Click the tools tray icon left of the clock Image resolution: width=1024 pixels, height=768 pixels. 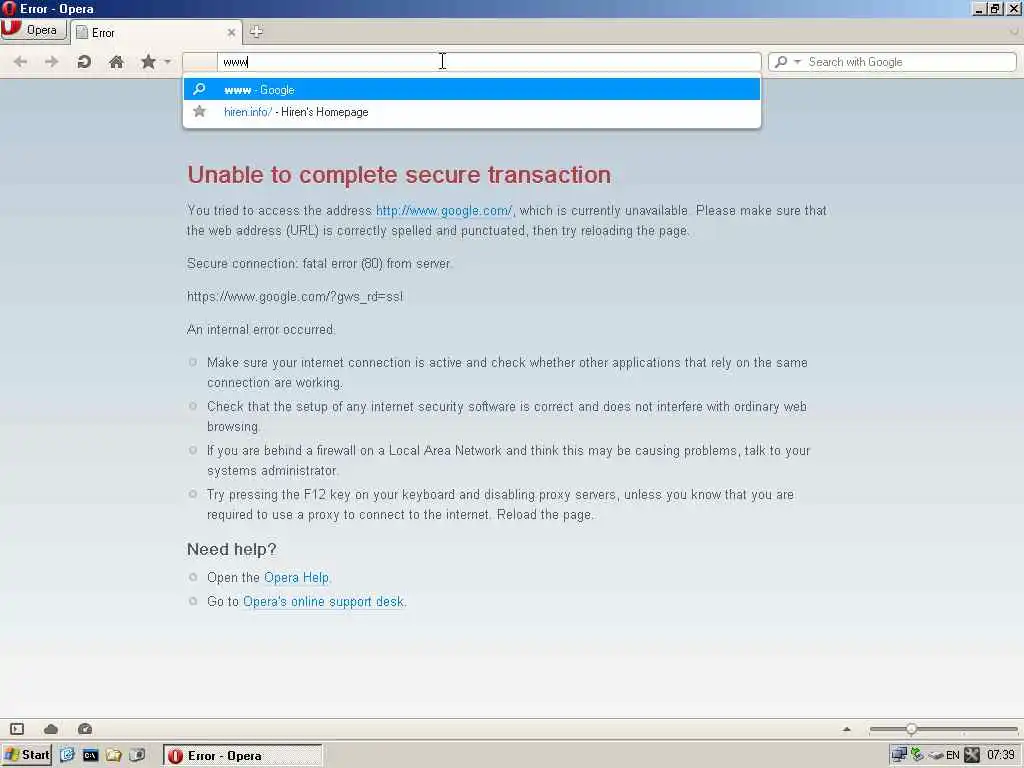pos(972,756)
